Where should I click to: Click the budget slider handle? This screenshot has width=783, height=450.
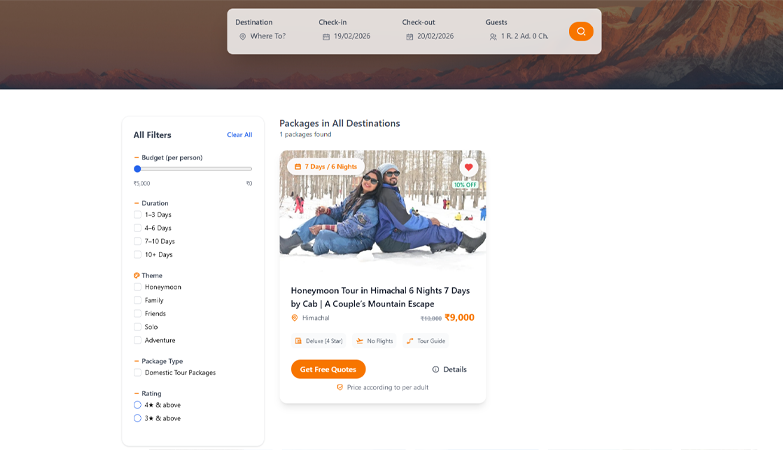tap(137, 169)
